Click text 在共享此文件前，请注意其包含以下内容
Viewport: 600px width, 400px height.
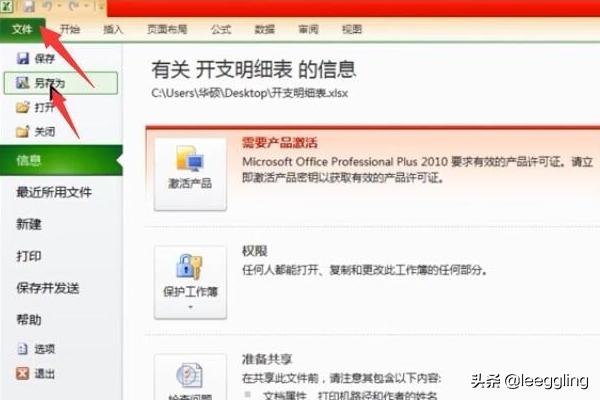tap(341, 379)
